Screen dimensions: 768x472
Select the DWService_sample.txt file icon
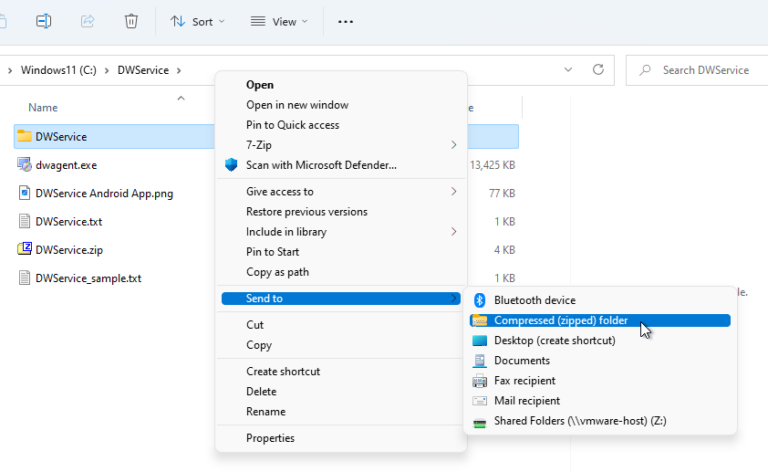tap(24, 278)
